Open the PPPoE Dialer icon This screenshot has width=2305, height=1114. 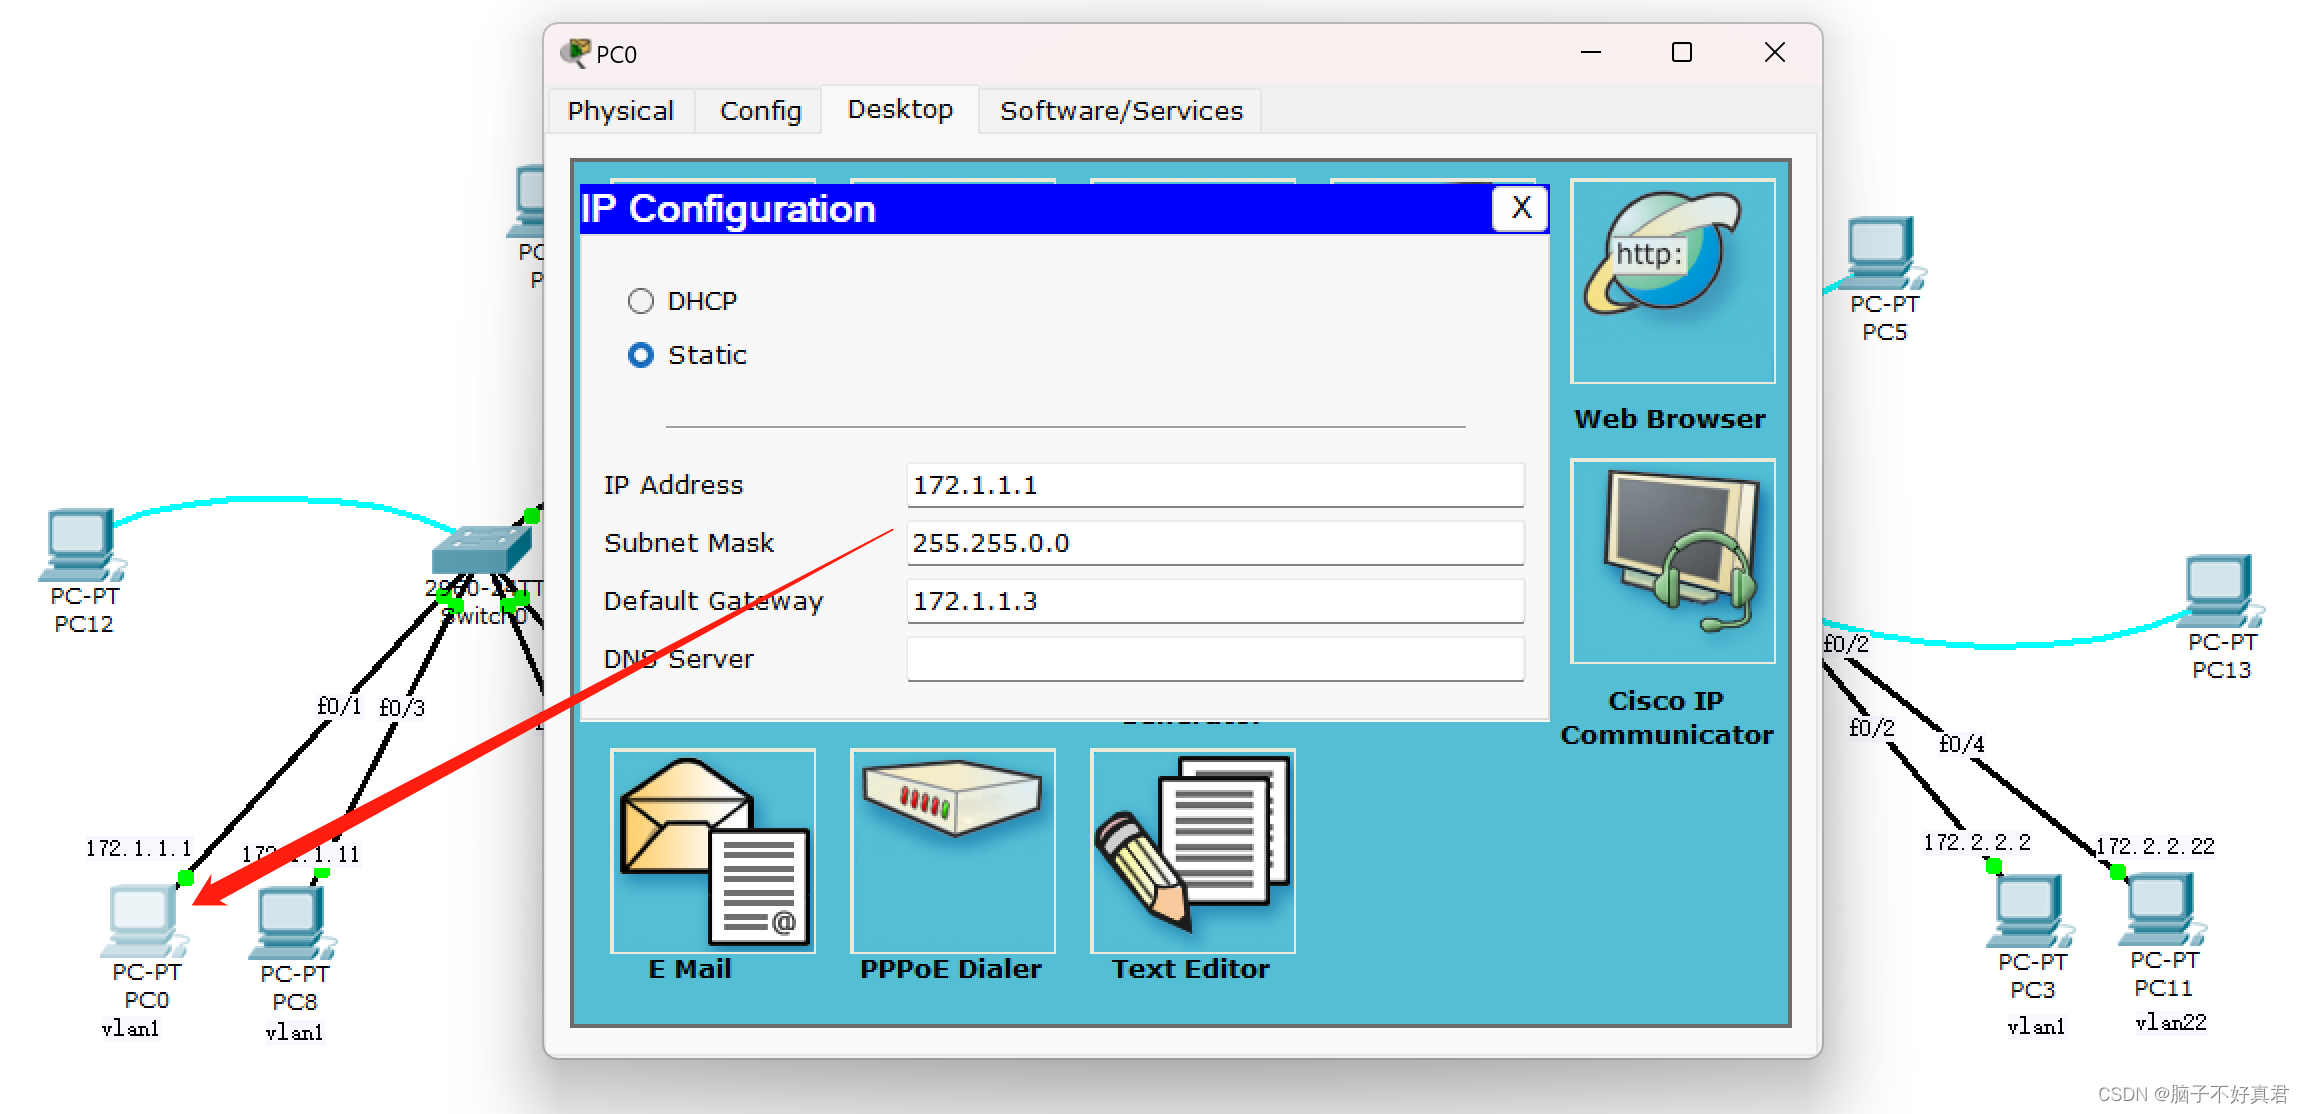952,851
